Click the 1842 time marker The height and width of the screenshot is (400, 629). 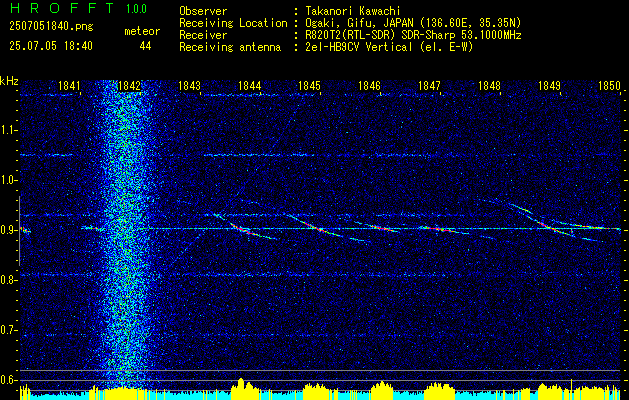129,85
